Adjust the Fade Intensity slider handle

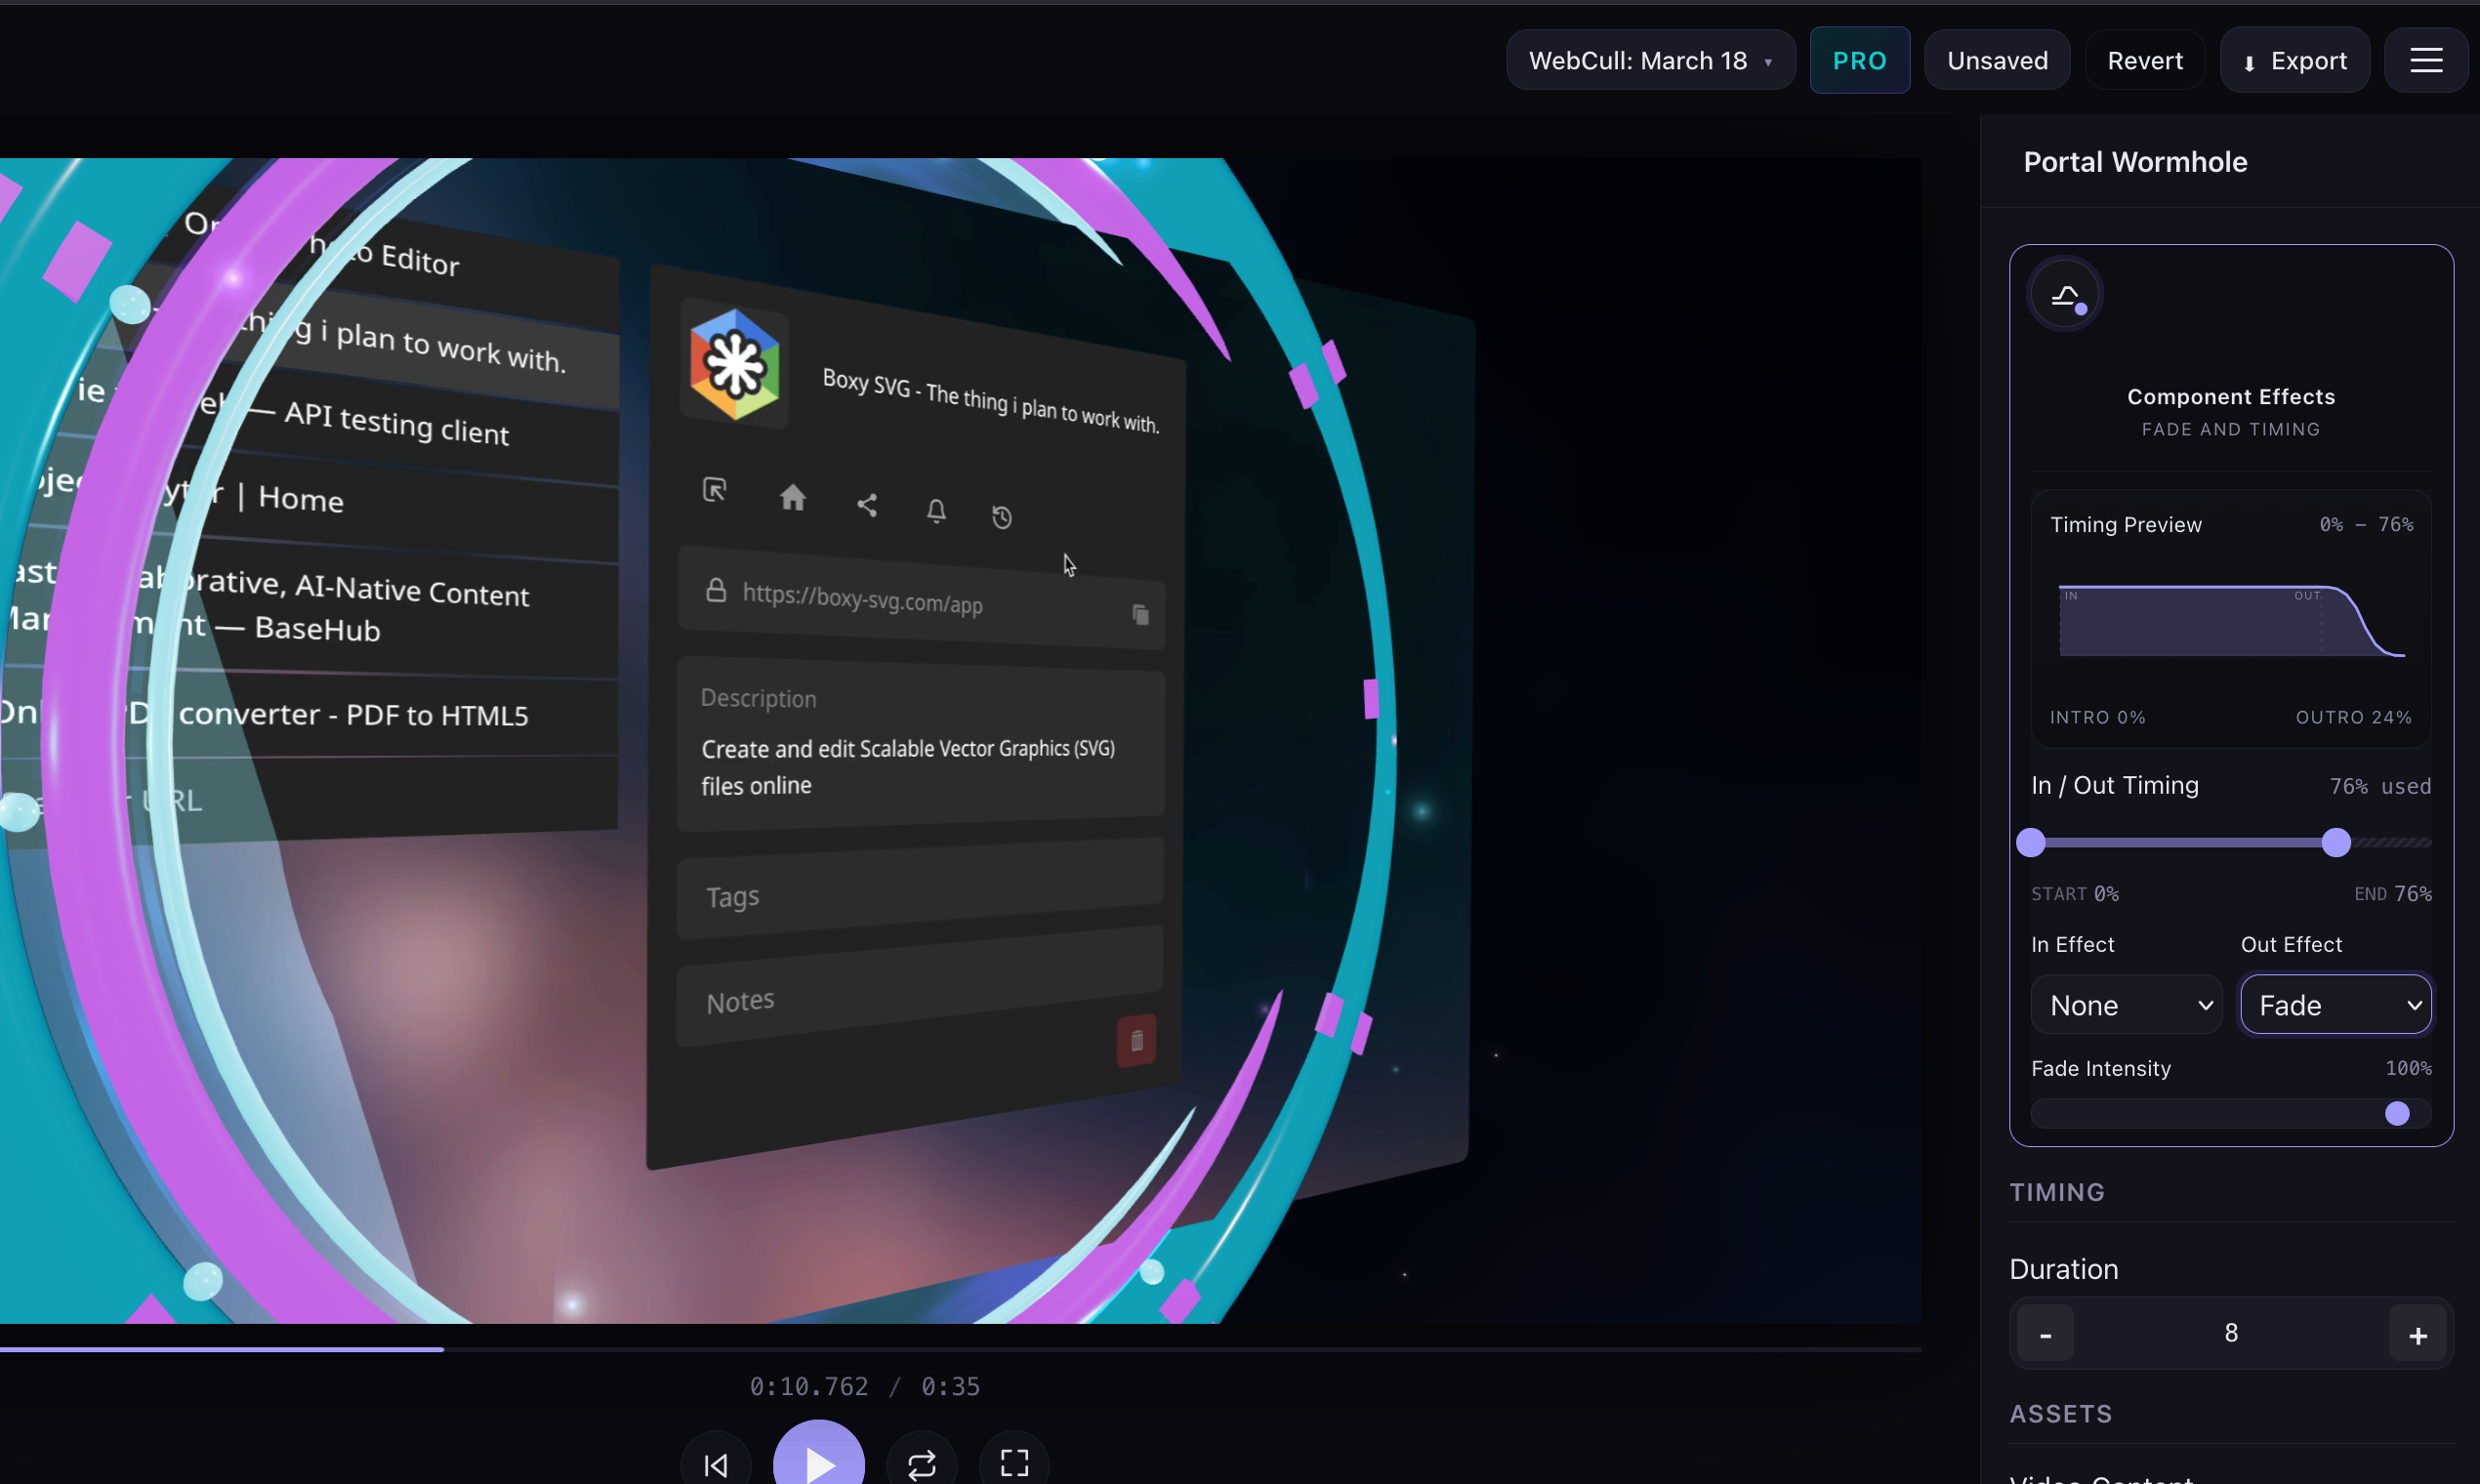tap(2396, 1113)
